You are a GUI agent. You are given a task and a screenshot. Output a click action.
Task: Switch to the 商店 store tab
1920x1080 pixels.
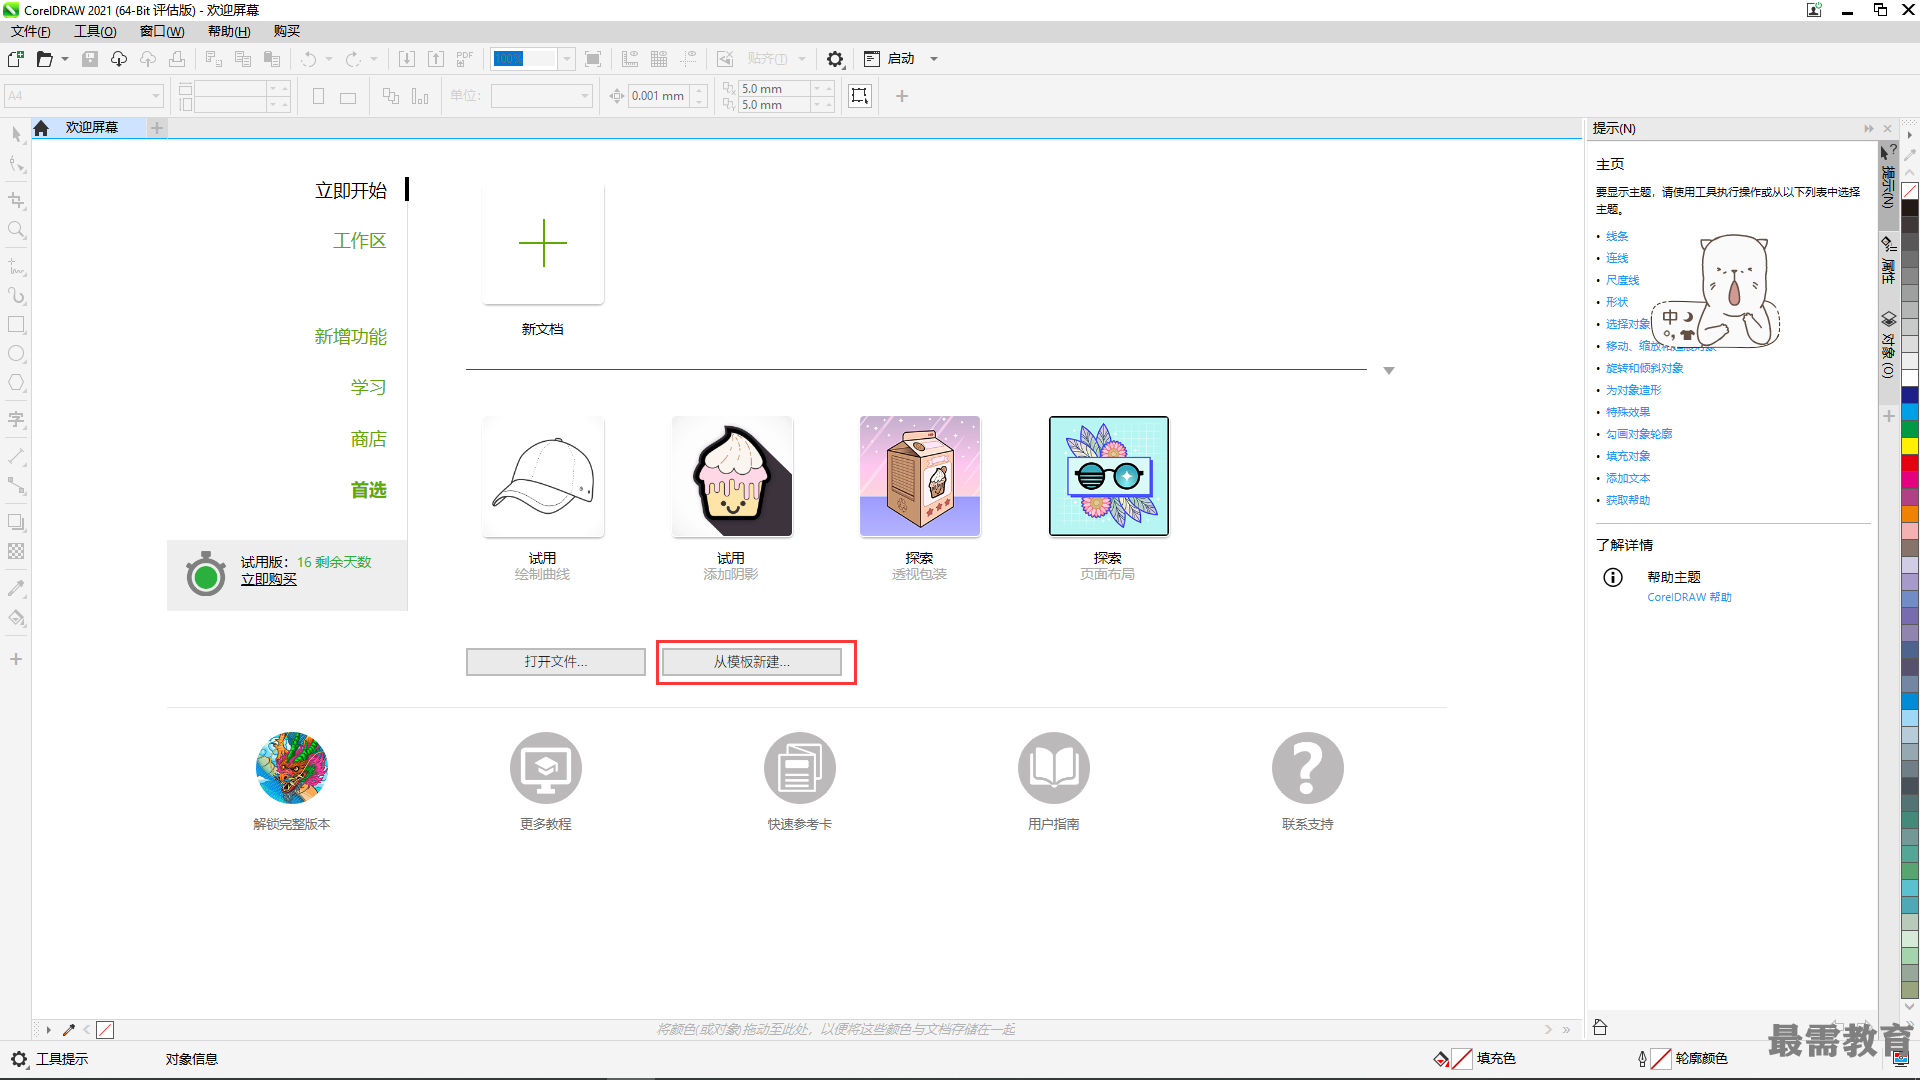coord(369,439)
